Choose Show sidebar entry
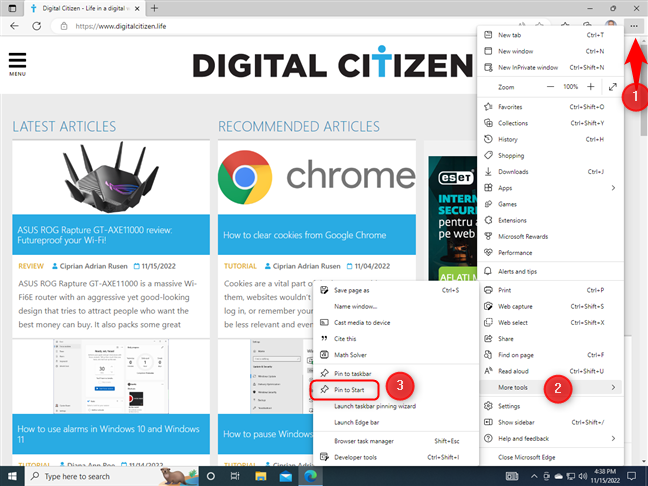 point(550,422)
